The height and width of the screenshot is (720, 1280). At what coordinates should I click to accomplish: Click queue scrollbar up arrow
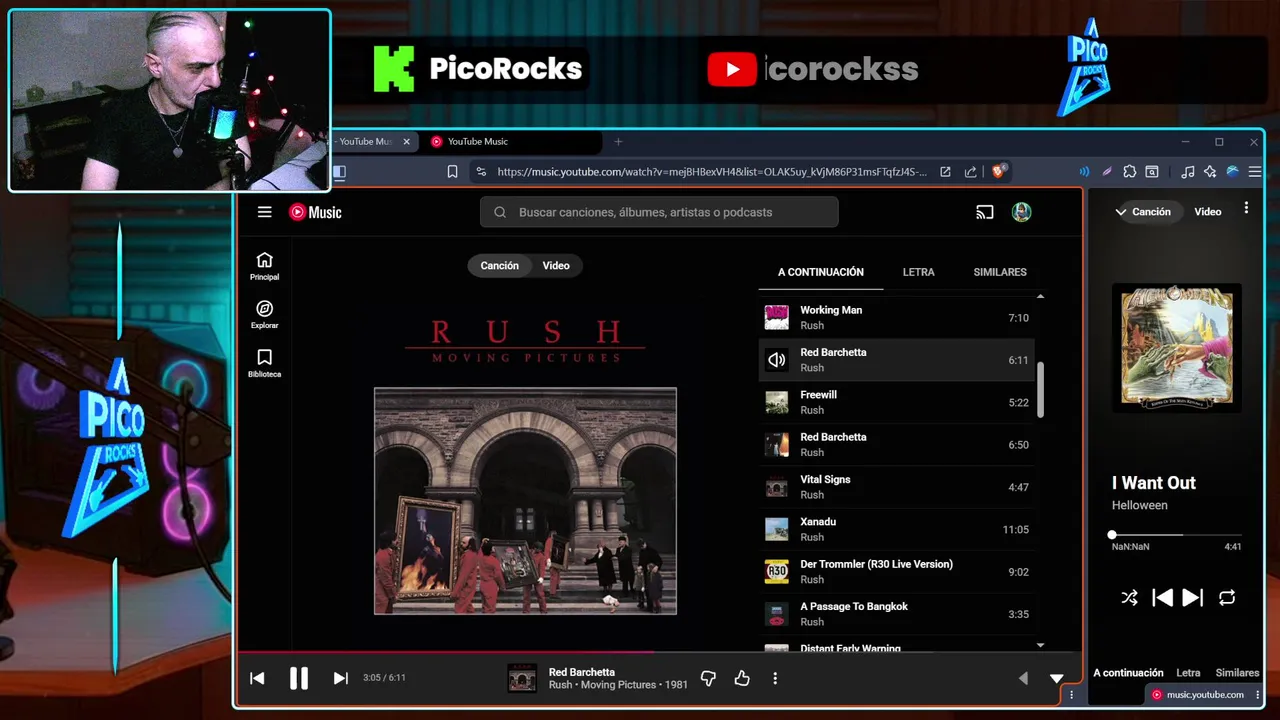pos(1040,297)
